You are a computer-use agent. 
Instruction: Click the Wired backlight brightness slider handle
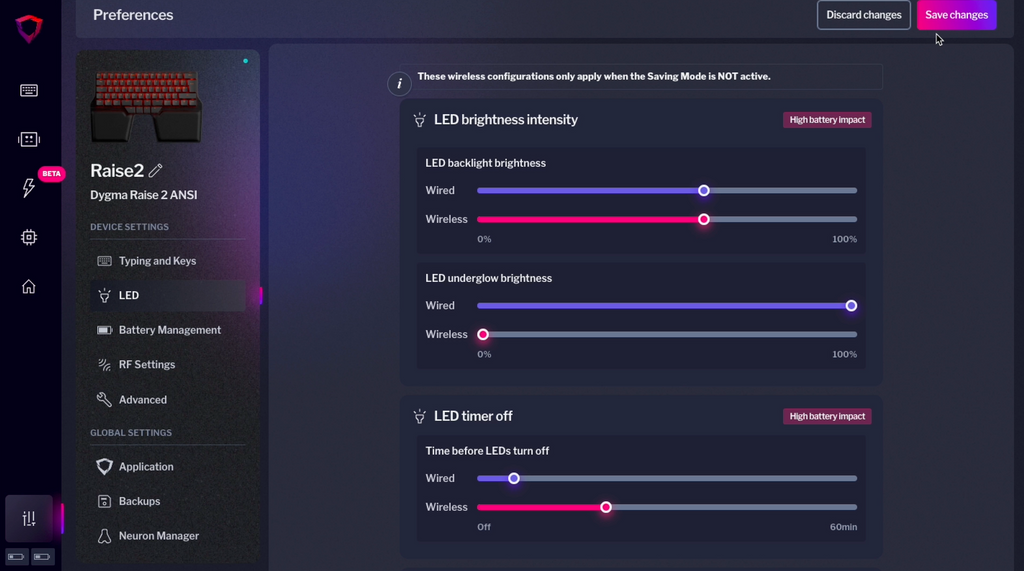(x=704, y=190)
